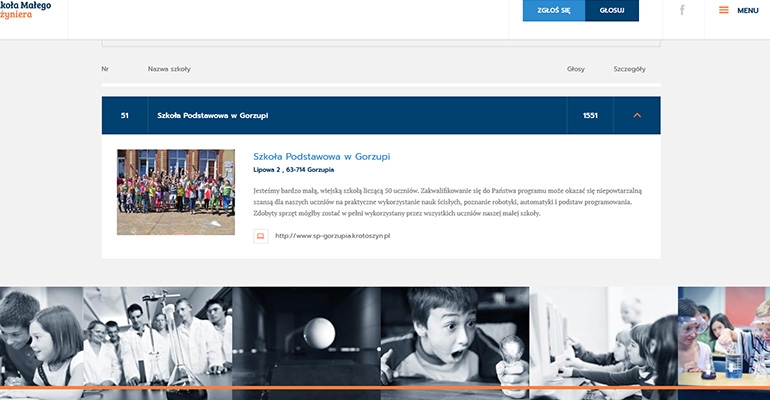Click the Nazwa szkoły column header
This screenshot has height=400, width=770.
[x=169, y=69]
